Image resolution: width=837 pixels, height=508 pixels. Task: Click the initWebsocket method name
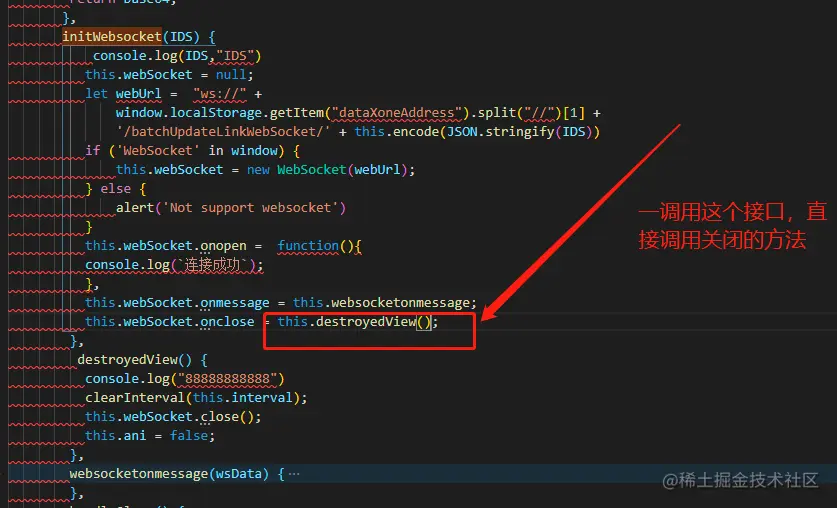click(x=112, y=37)
